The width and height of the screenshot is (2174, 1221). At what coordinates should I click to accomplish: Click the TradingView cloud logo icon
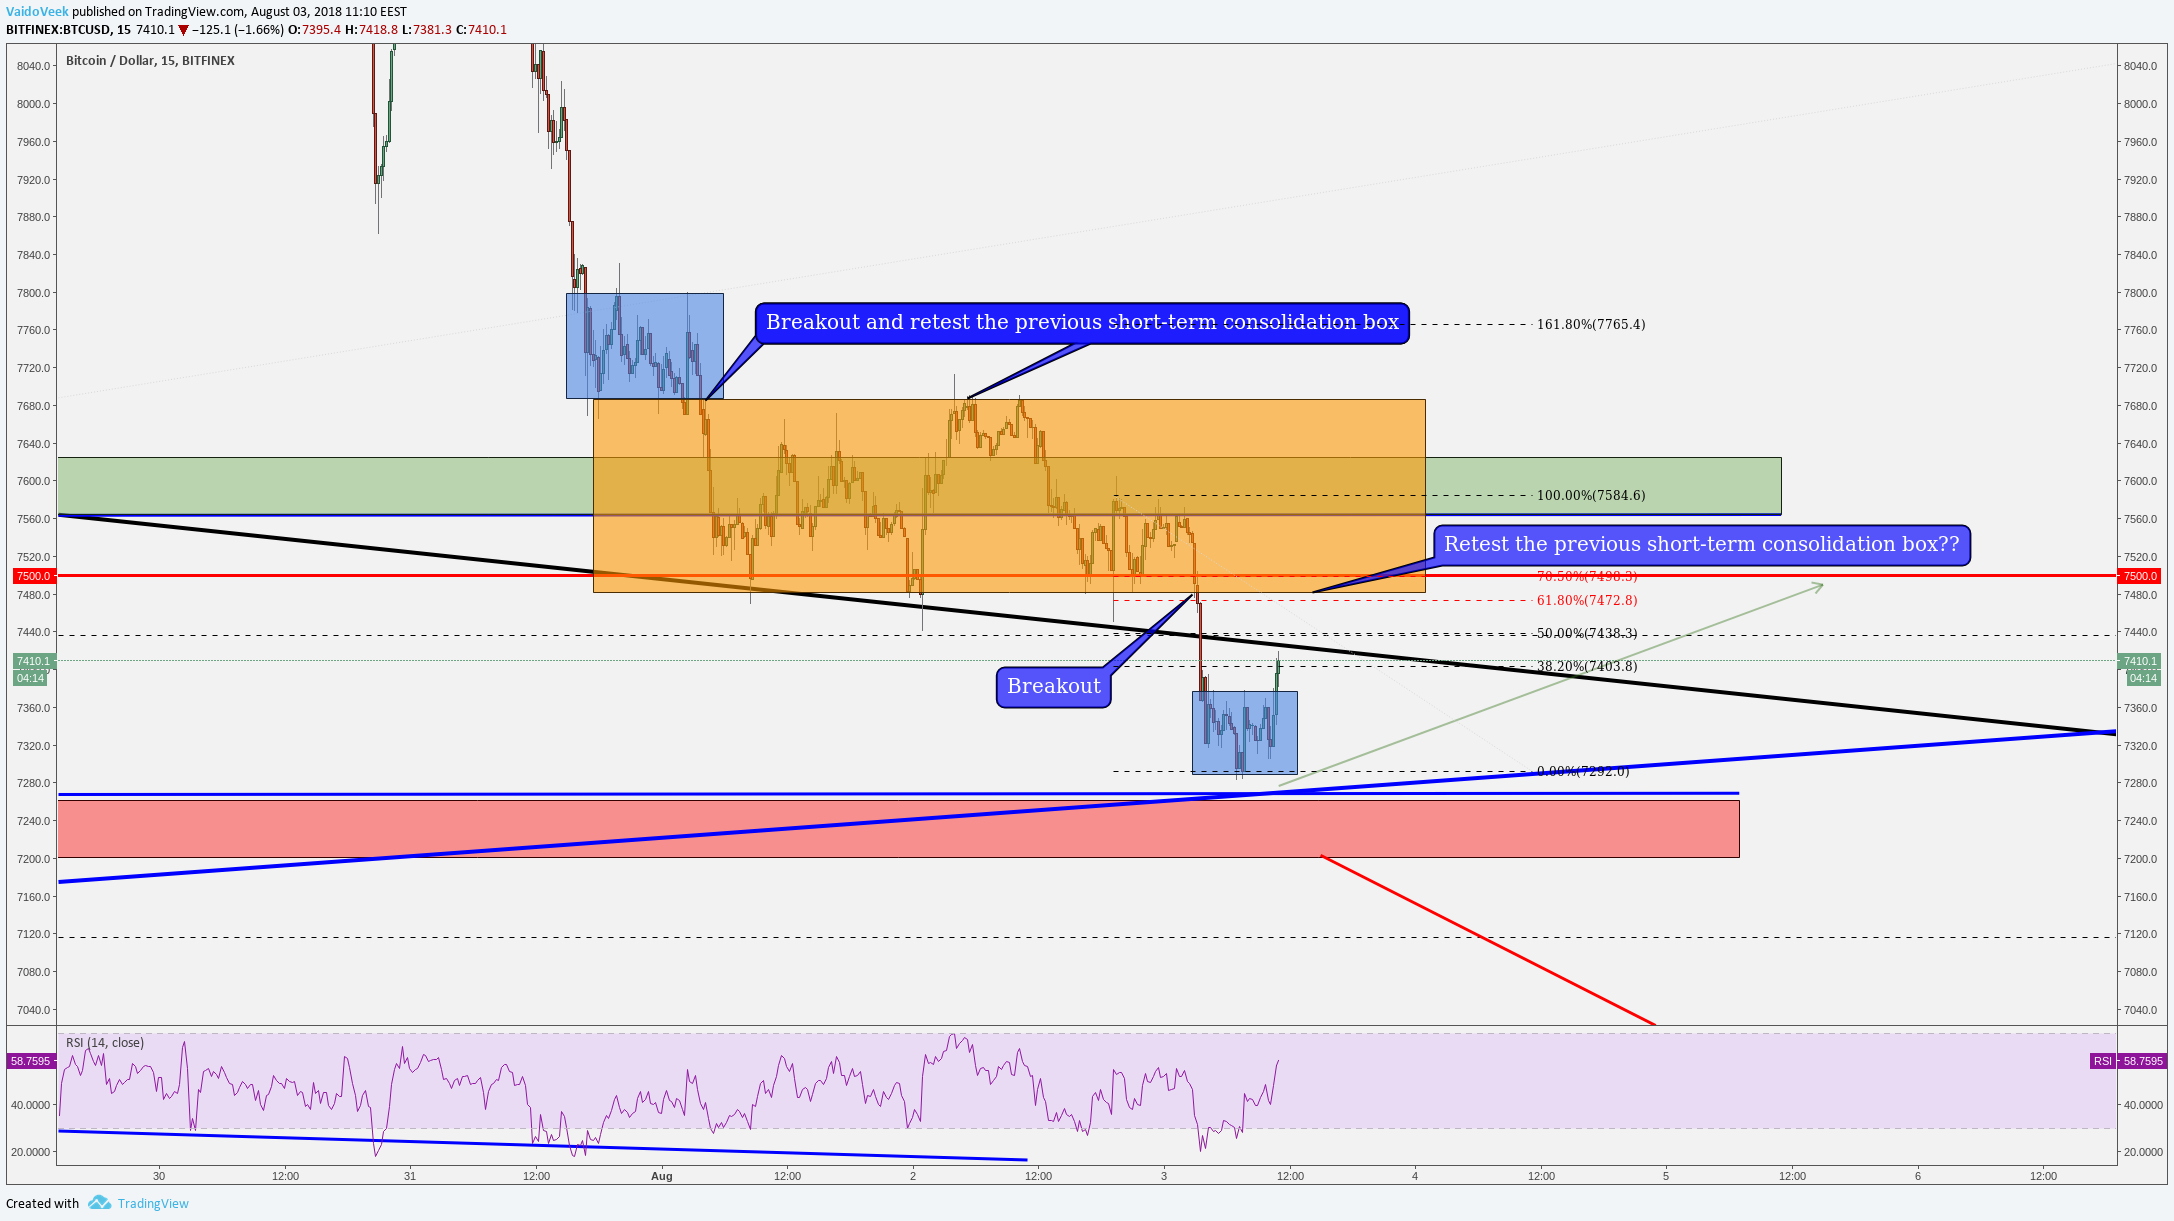[99, 1203]
